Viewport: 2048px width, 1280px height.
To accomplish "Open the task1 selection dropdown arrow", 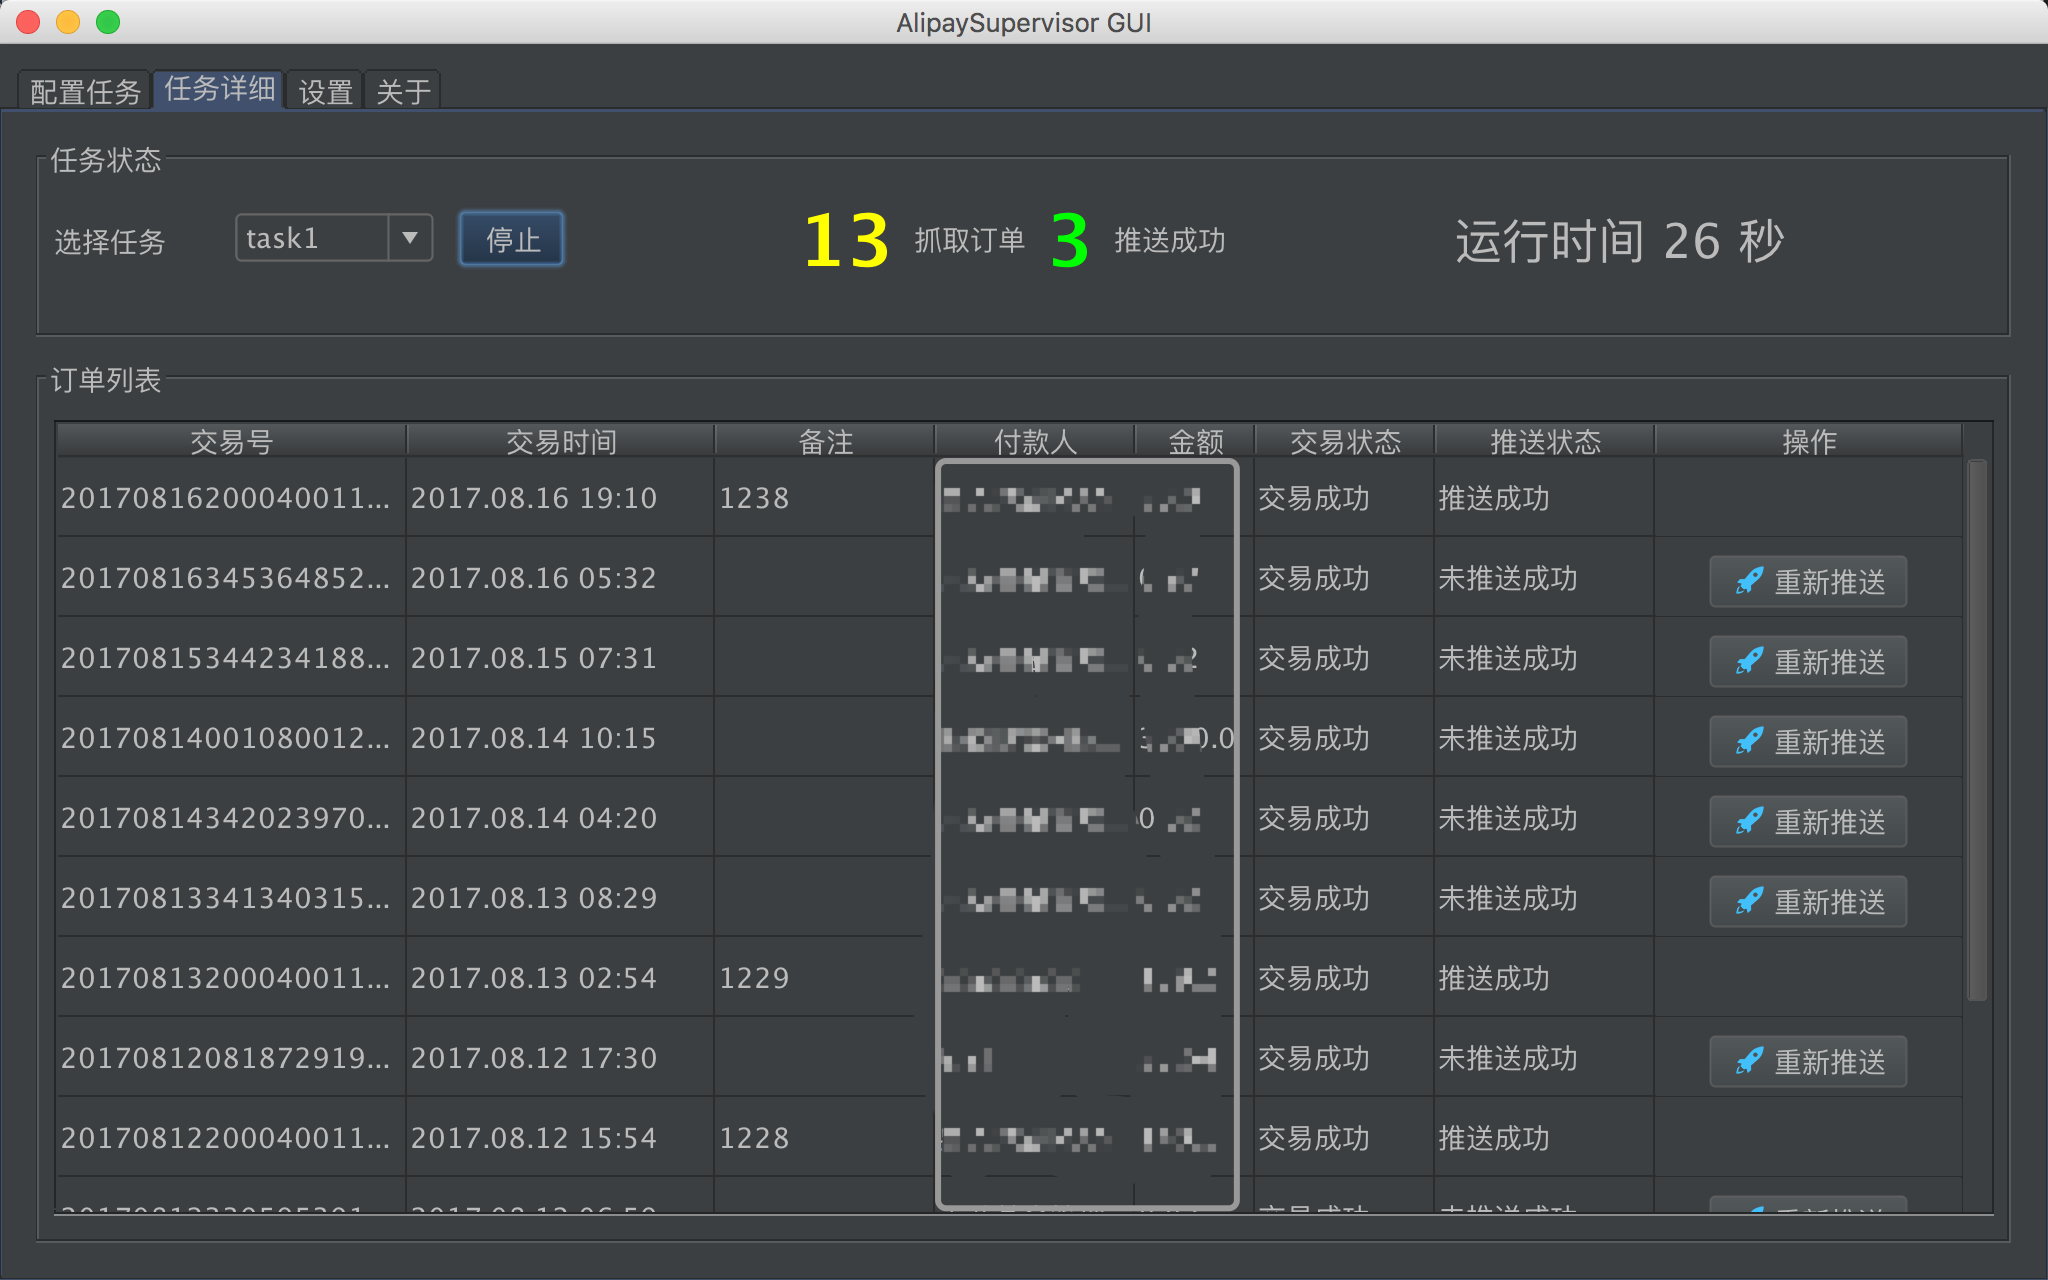I will [410, 238].
